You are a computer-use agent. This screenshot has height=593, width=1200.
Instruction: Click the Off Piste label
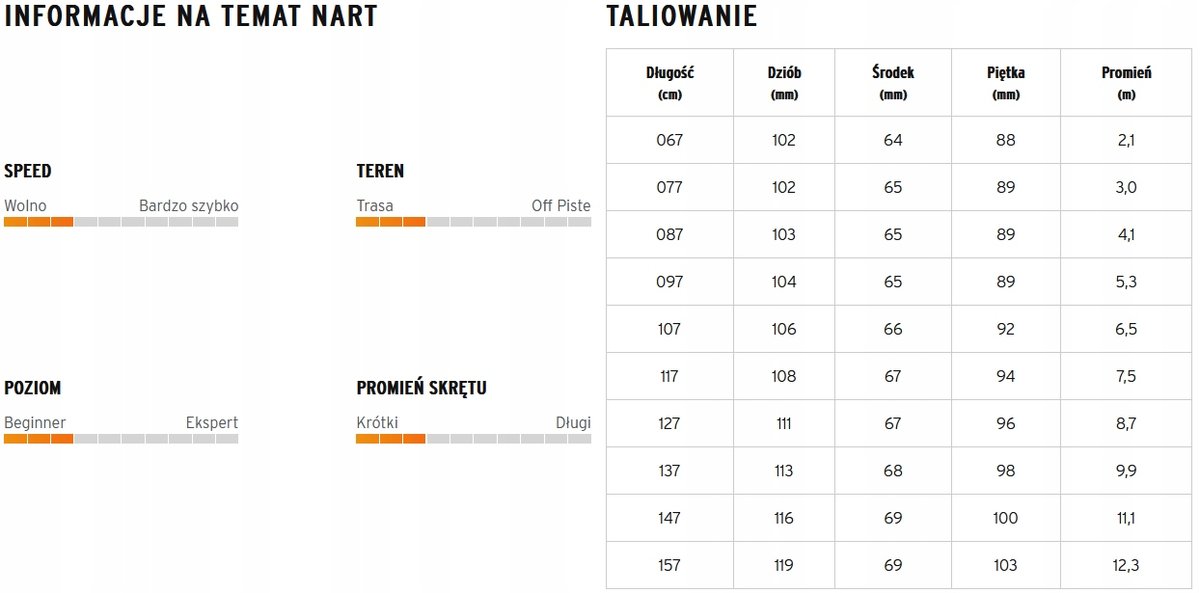pyautogui.click(x=561, y=206)
